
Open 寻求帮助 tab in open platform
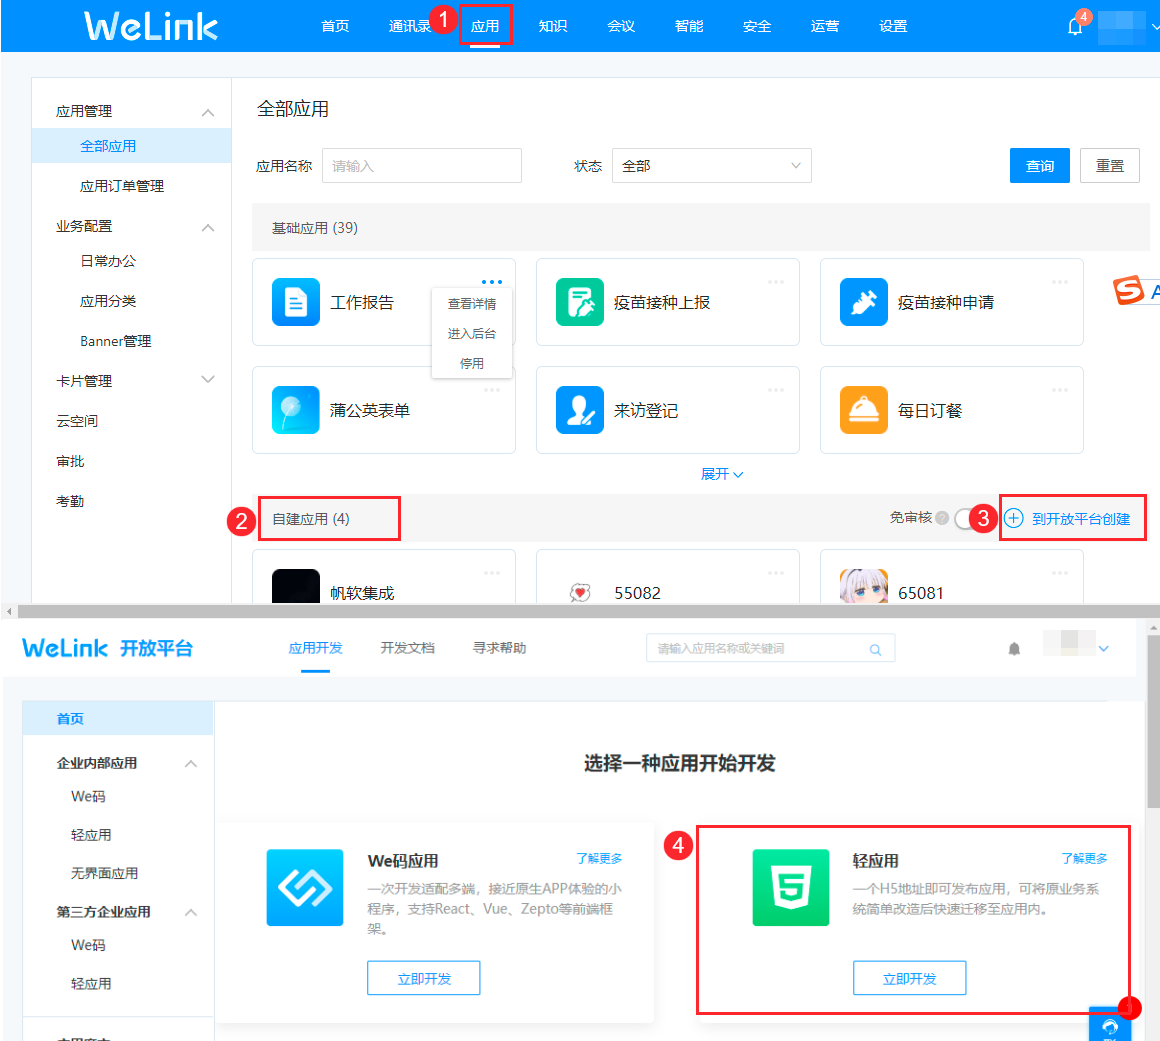[x=499, y=648]
